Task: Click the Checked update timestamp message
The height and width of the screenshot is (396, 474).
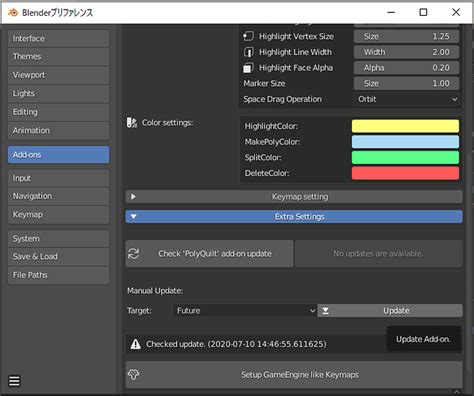Action: pos(236,344)
